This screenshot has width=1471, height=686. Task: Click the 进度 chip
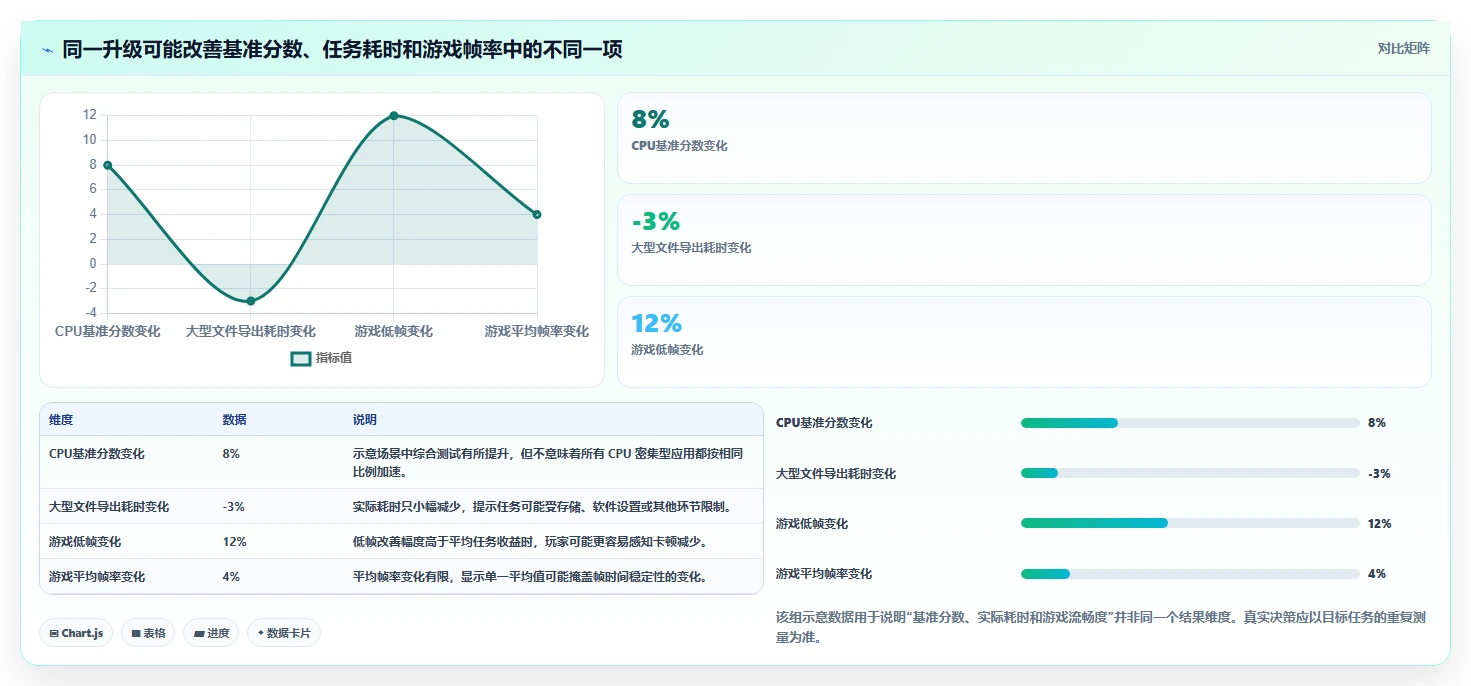click(x=211, y=633)
